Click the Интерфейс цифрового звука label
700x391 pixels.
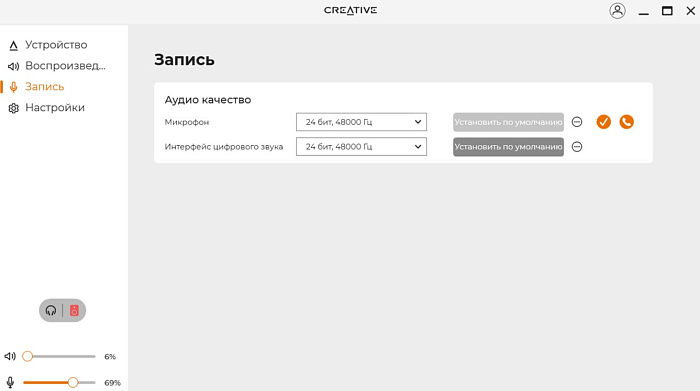(224, 146)
